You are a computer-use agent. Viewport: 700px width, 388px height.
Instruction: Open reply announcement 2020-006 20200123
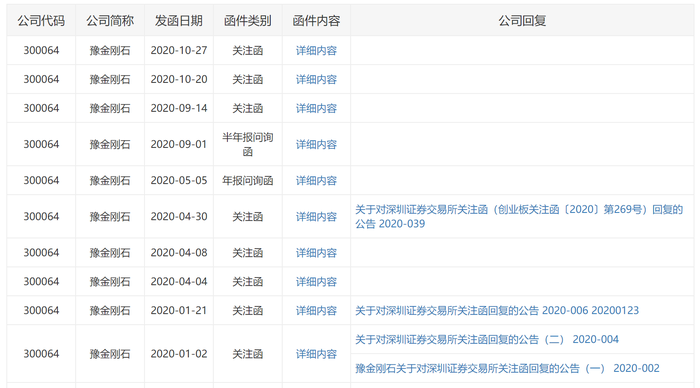coord(497,311)
